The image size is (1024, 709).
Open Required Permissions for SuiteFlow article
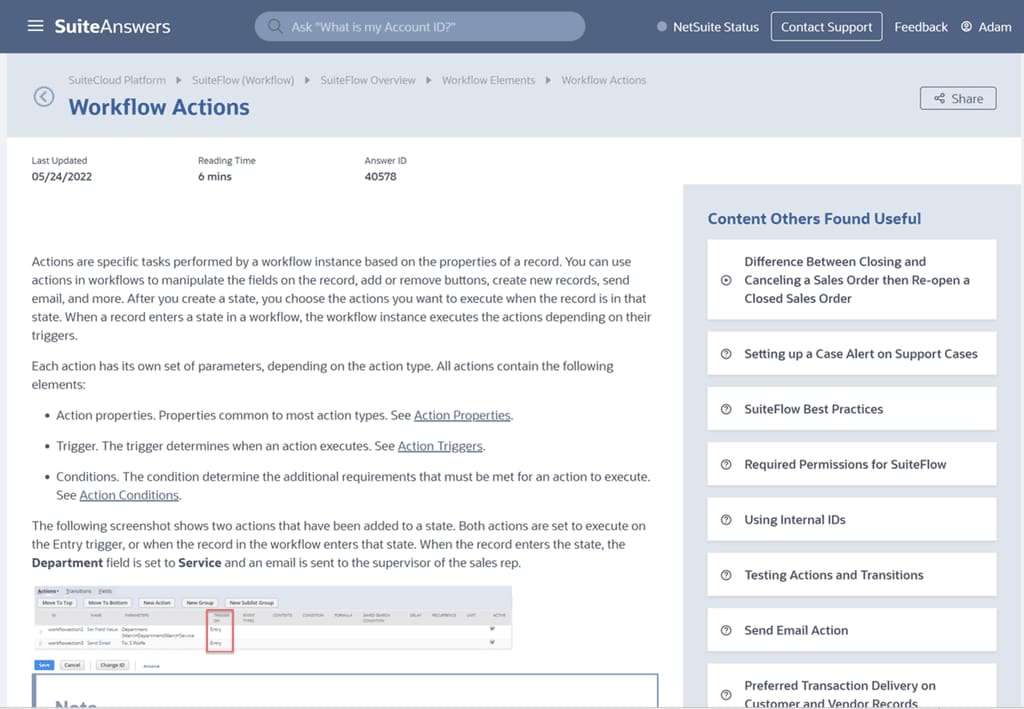[852, 464]
